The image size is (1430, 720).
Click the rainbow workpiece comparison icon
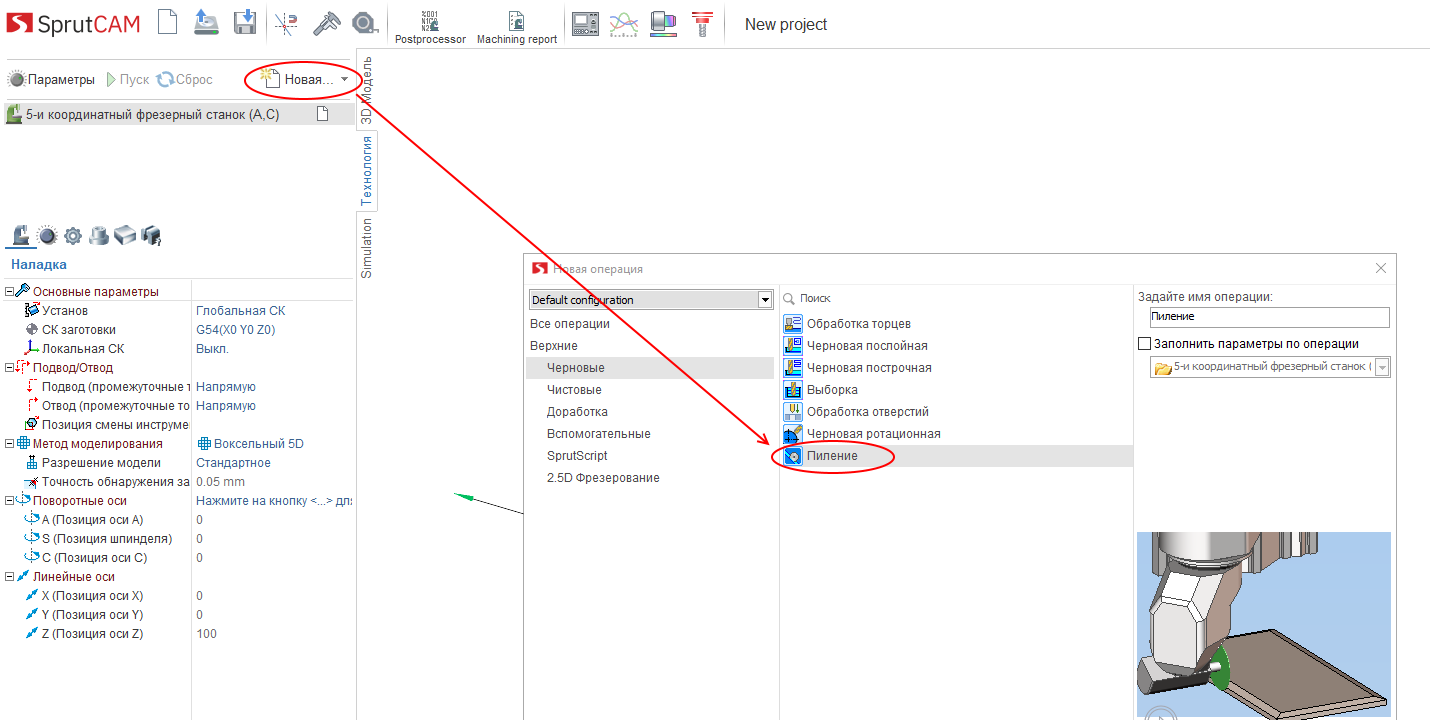(663, 23)
